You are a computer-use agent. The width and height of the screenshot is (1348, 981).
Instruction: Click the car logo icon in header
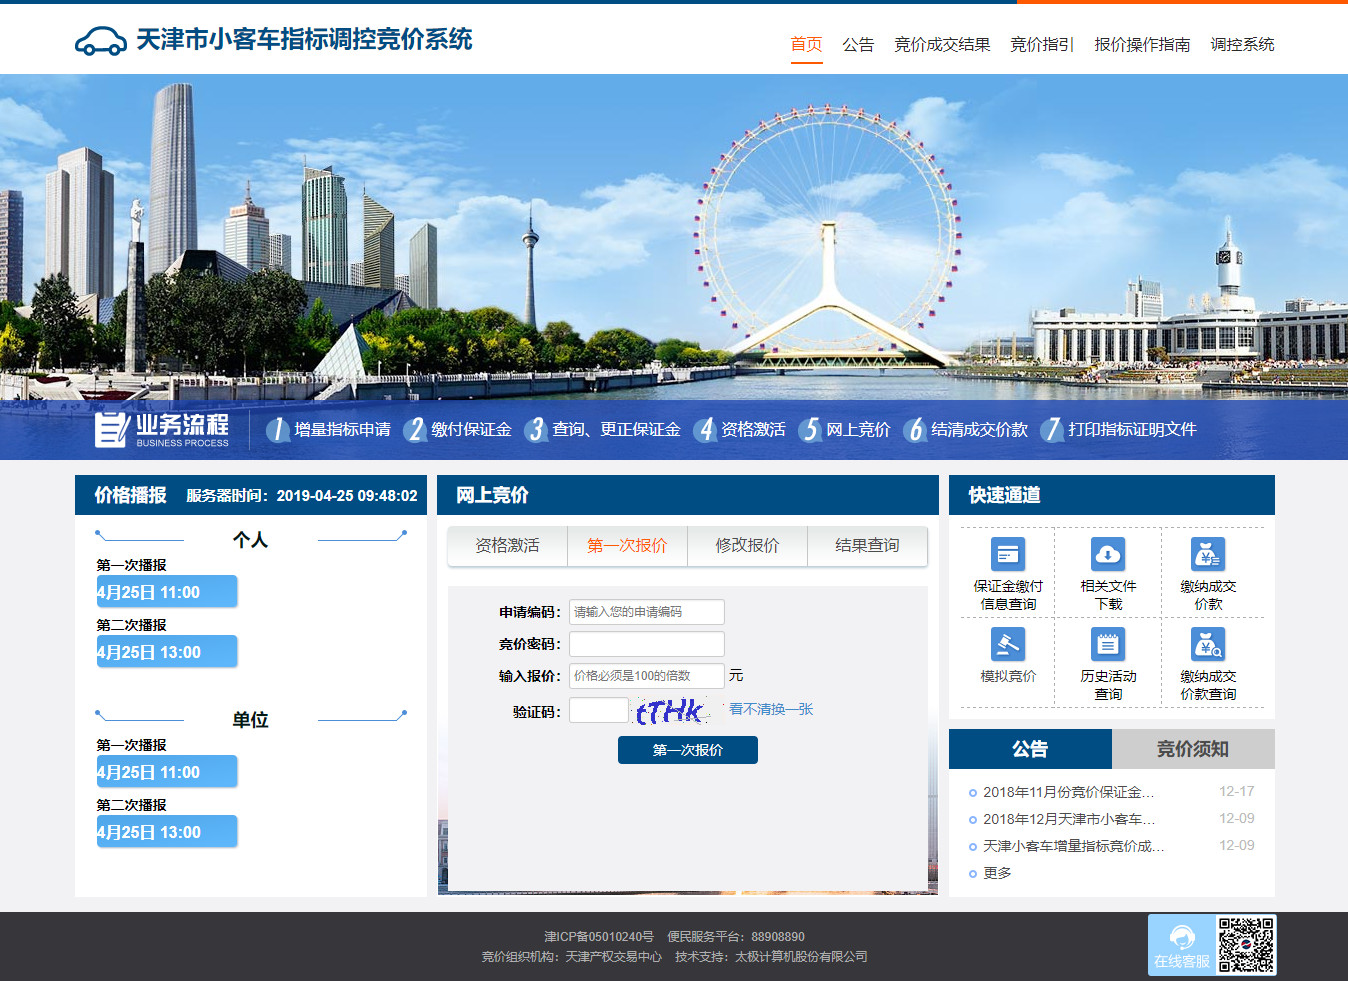pos(100,41)
